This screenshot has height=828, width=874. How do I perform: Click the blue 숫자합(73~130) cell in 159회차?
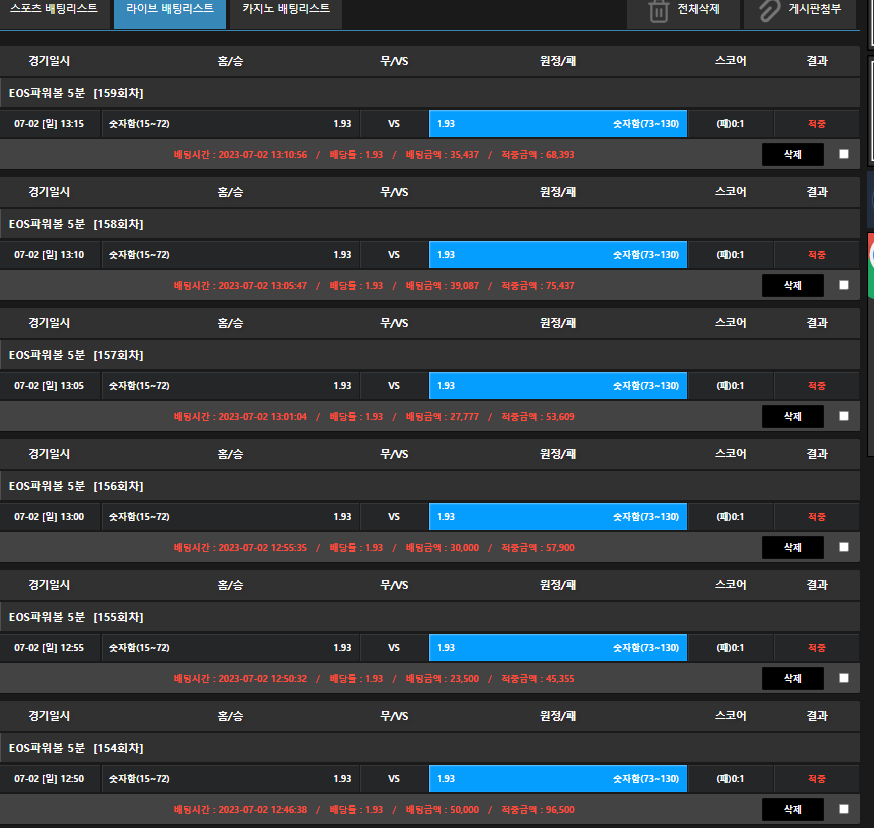[558, 124]
